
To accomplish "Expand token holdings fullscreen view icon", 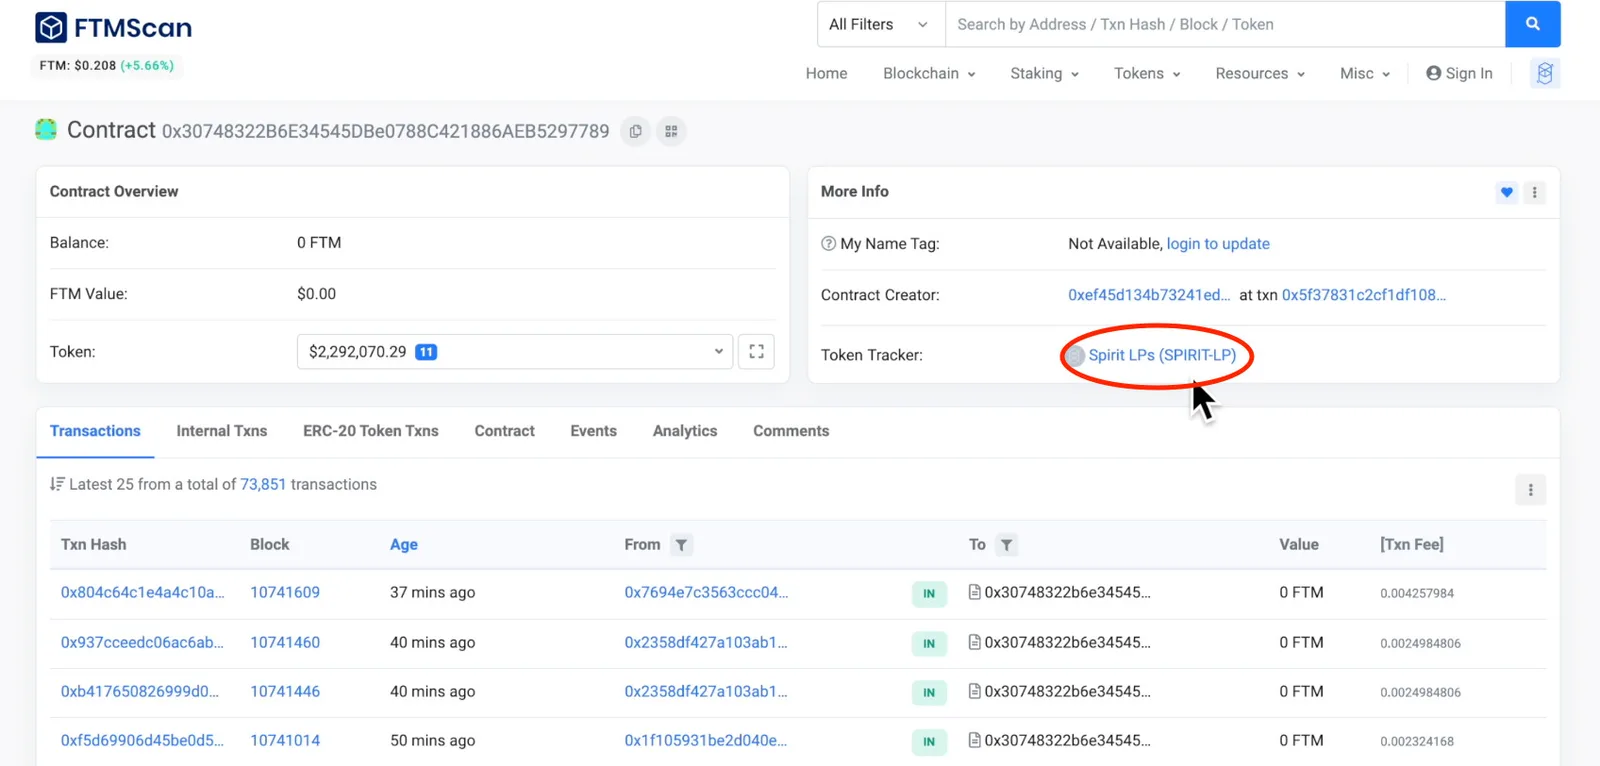I will point(756,351).
